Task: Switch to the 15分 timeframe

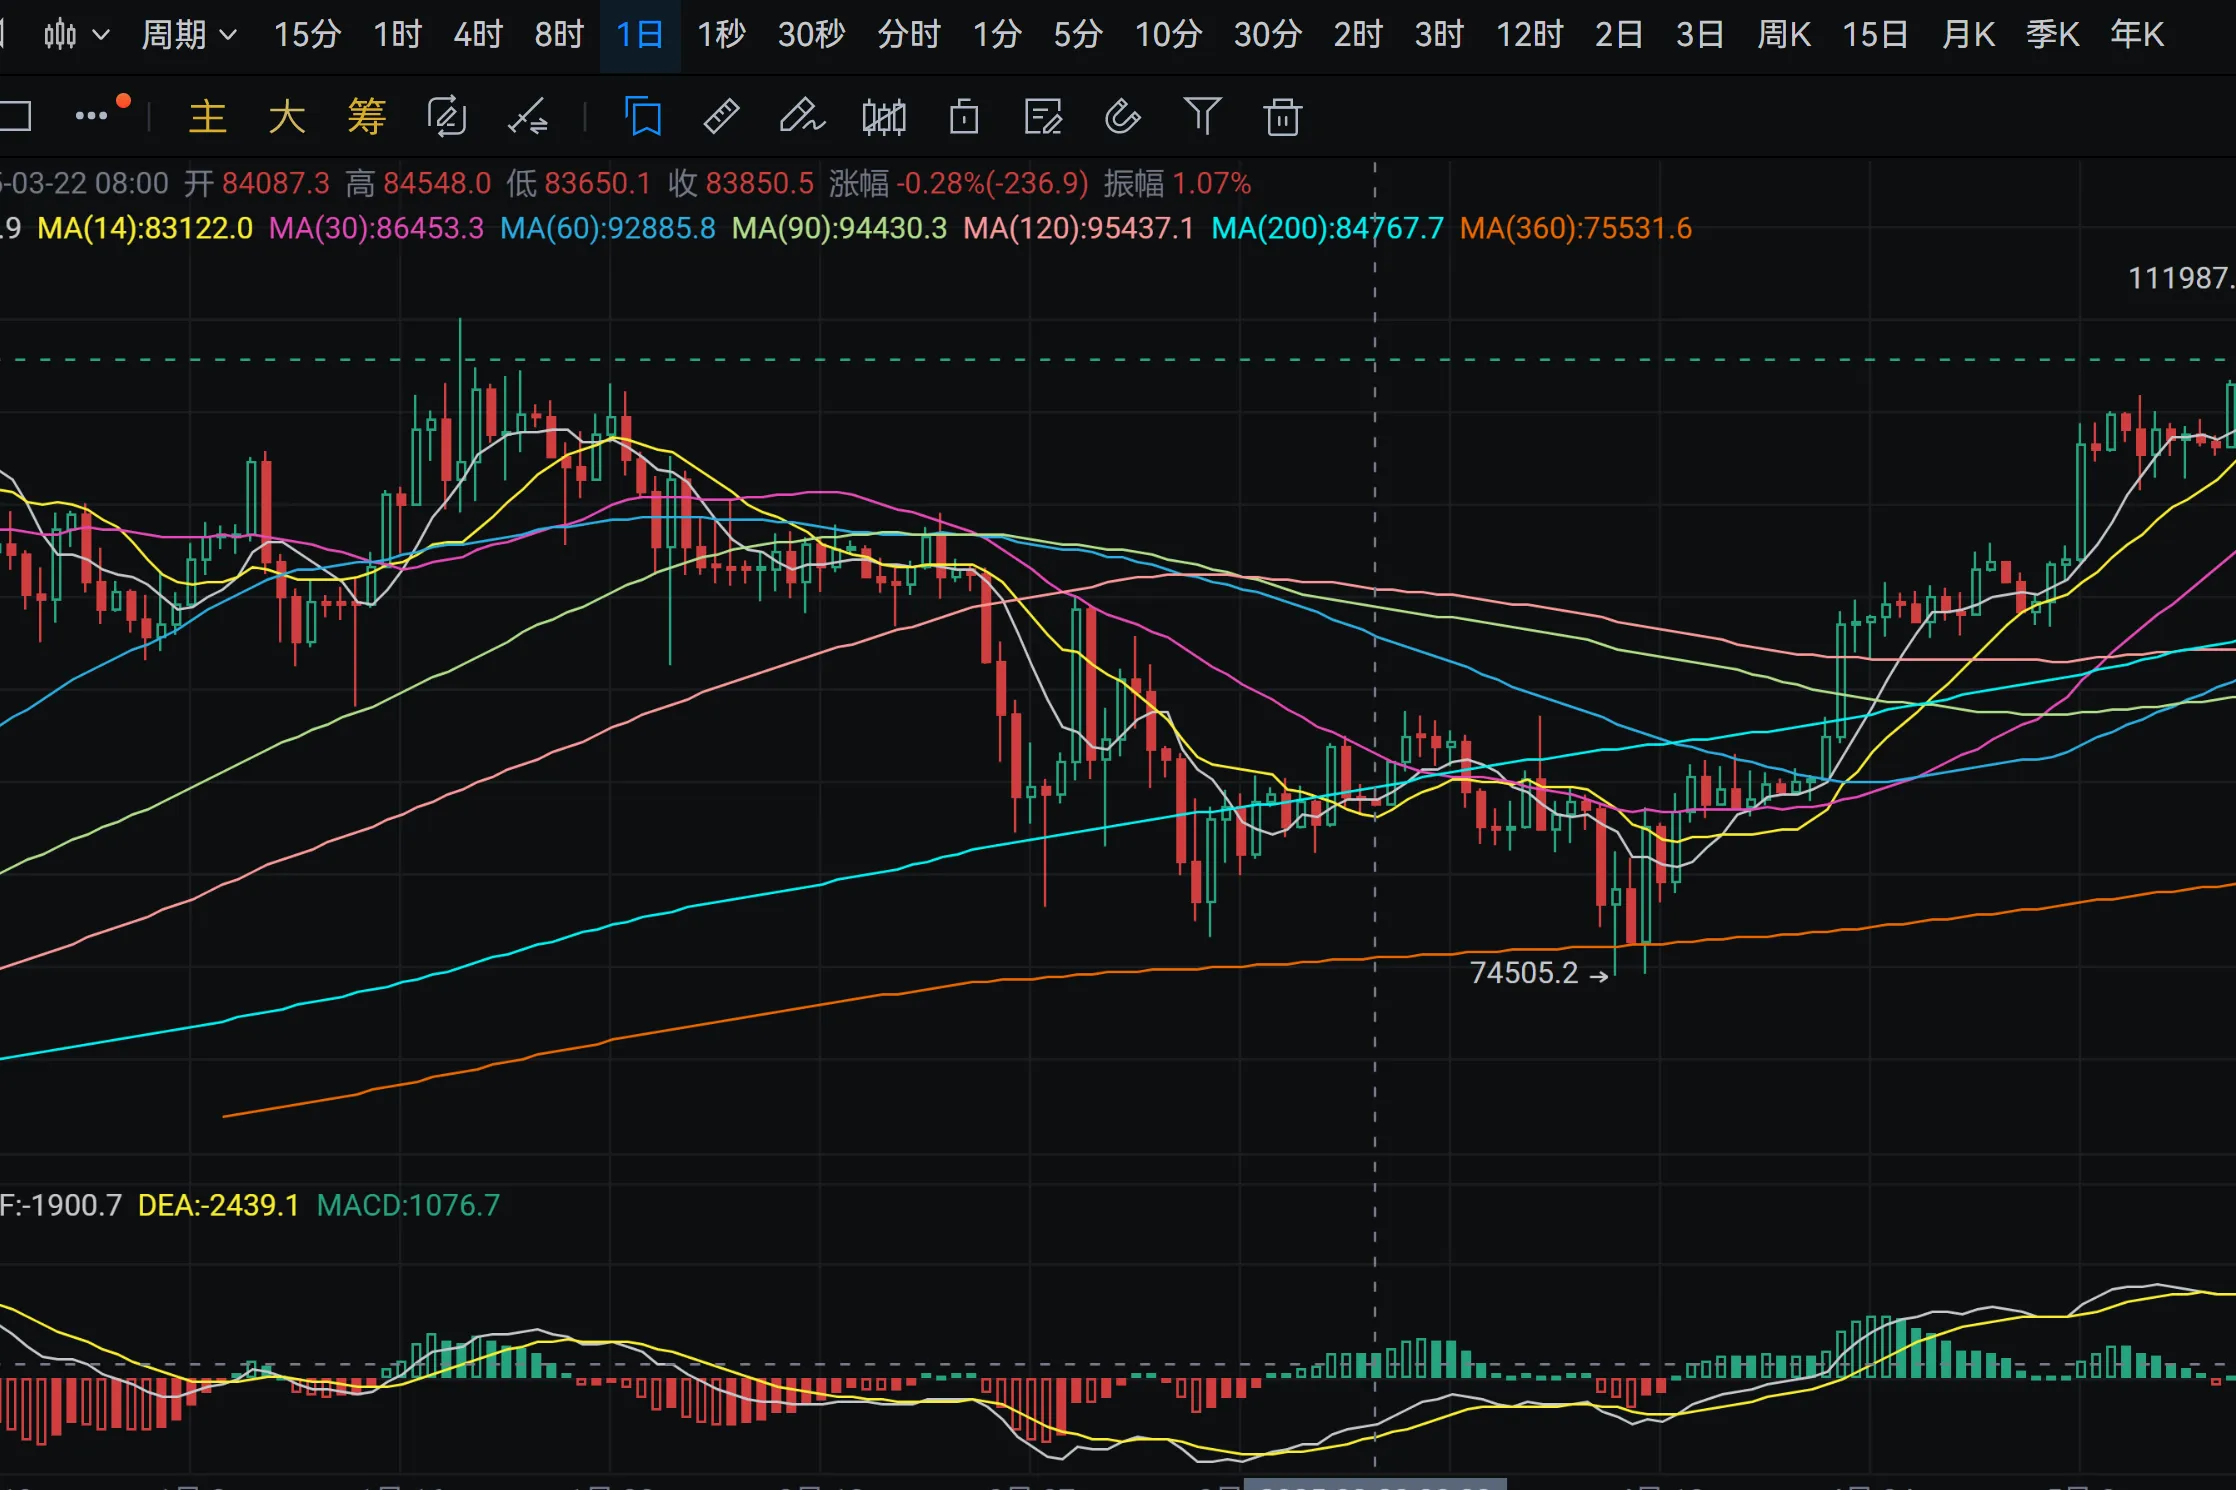Action: point(307,35)
